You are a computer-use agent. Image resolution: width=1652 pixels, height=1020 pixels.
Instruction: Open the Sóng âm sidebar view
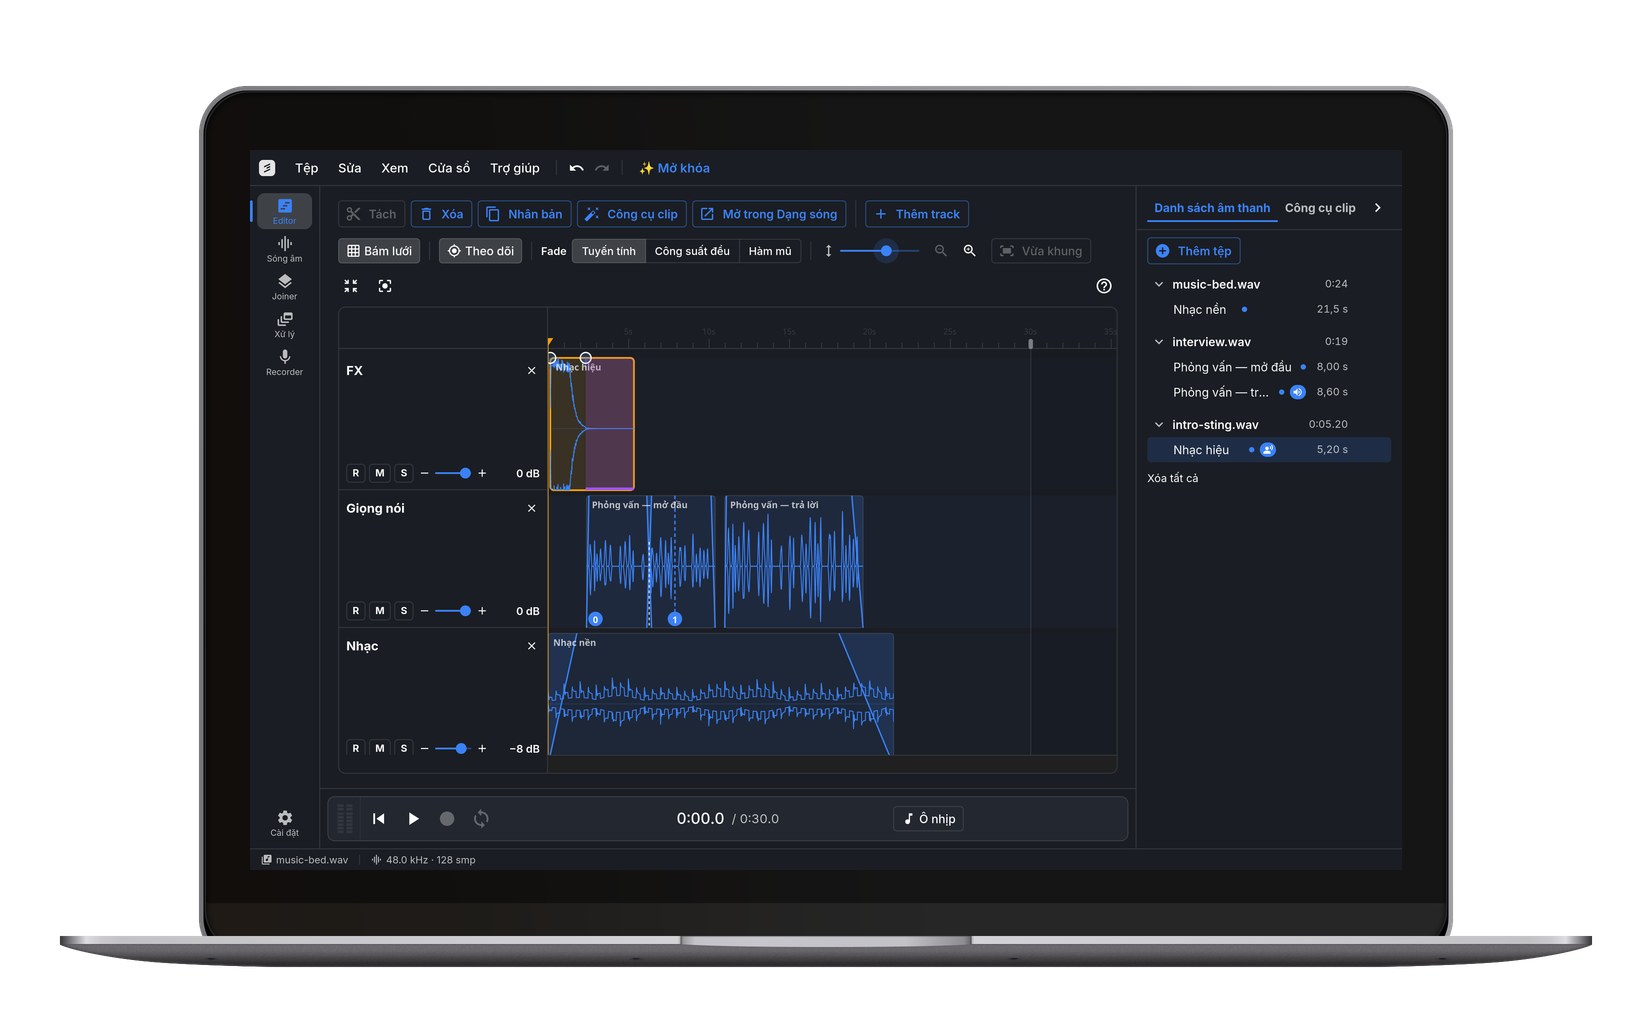click(x=284, y=249)
